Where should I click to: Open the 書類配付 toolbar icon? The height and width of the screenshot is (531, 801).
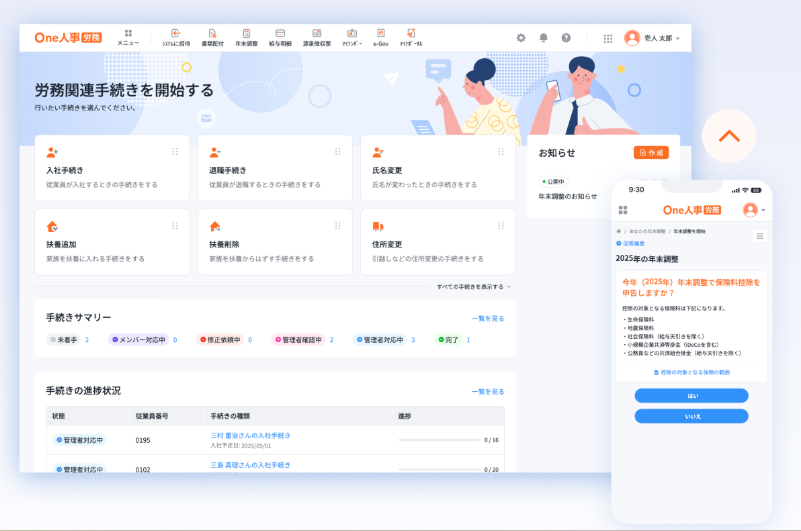[x=213, y=38]
